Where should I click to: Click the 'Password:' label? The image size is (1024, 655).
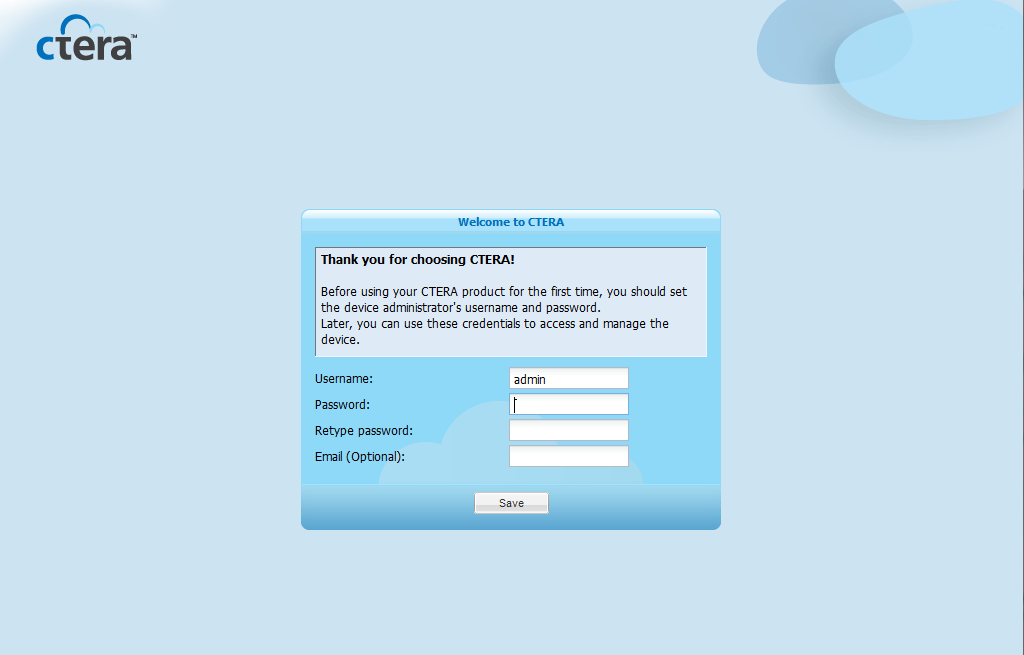pyautogui.click(x=342, y=405)
